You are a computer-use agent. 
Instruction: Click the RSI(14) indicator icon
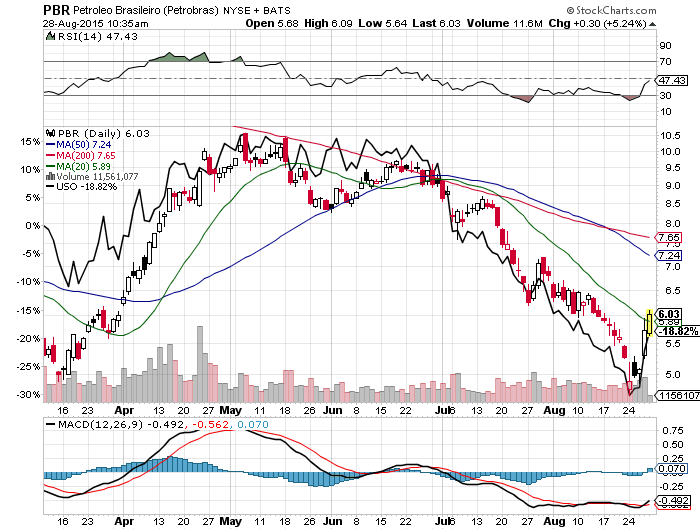(x=50, y=36)
